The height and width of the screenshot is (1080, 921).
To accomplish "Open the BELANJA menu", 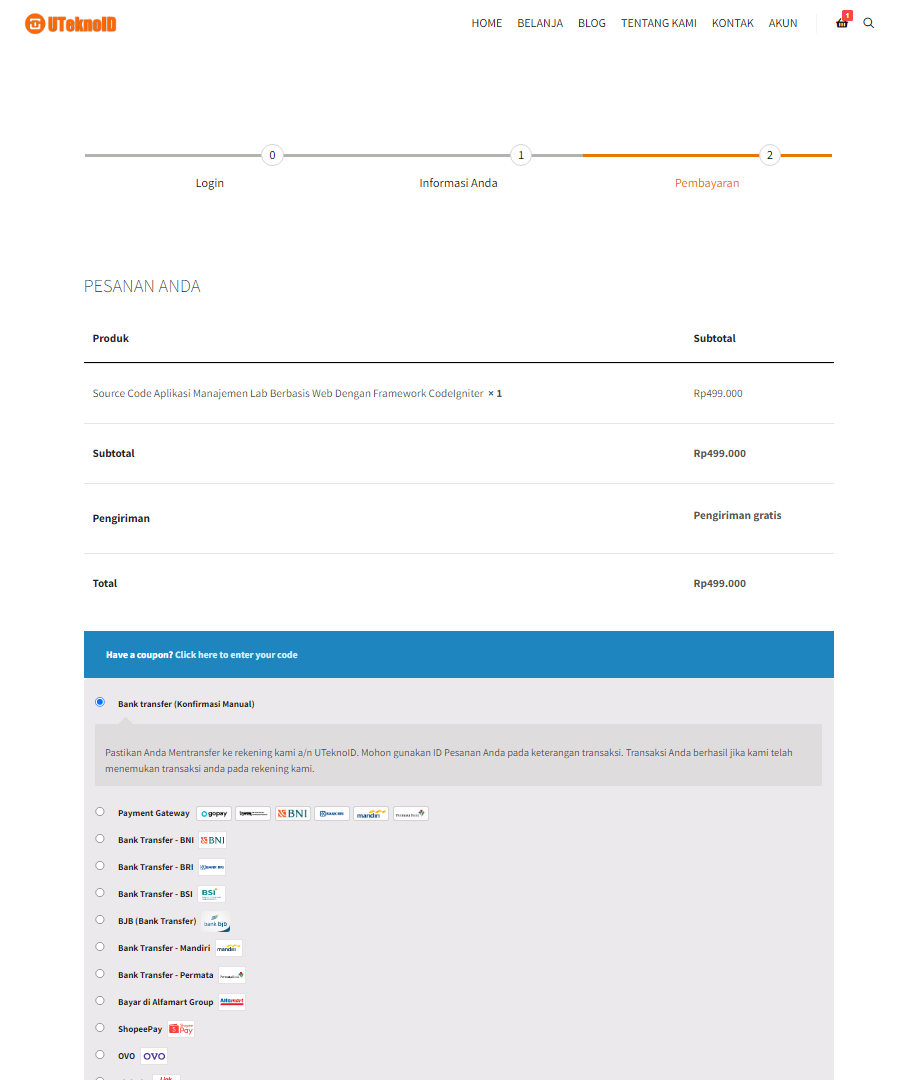I will 540,23.
